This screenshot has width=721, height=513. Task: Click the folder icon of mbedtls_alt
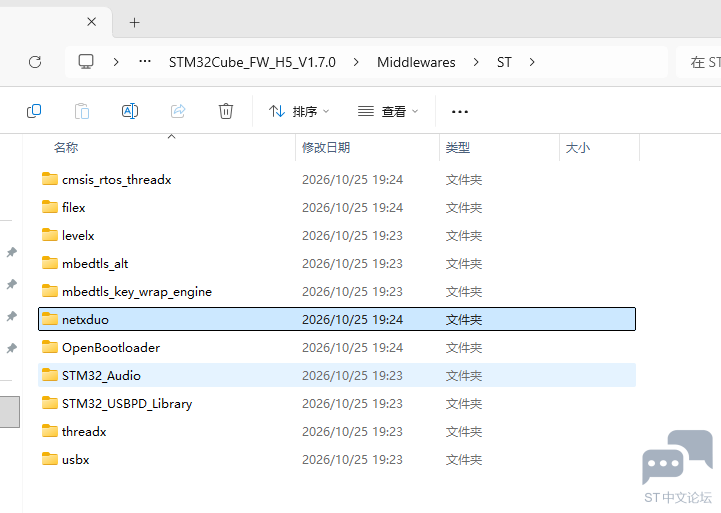click(x=50, y=263)
